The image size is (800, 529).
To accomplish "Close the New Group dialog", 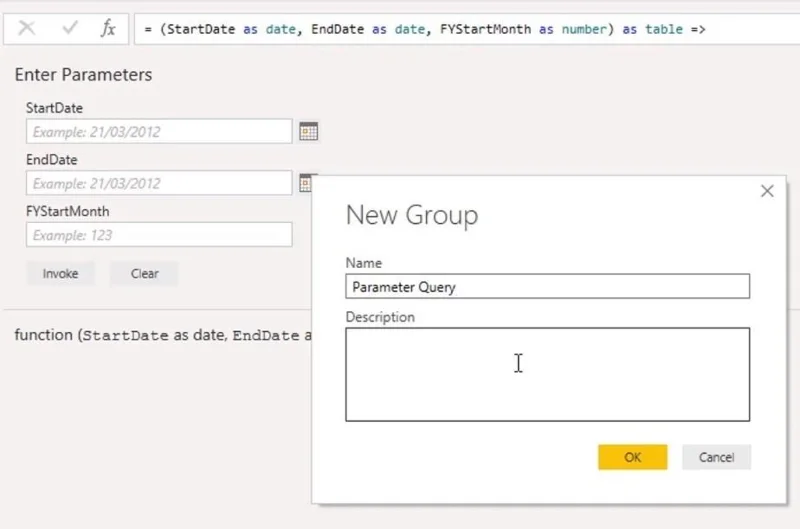I will tap(767, 191).
